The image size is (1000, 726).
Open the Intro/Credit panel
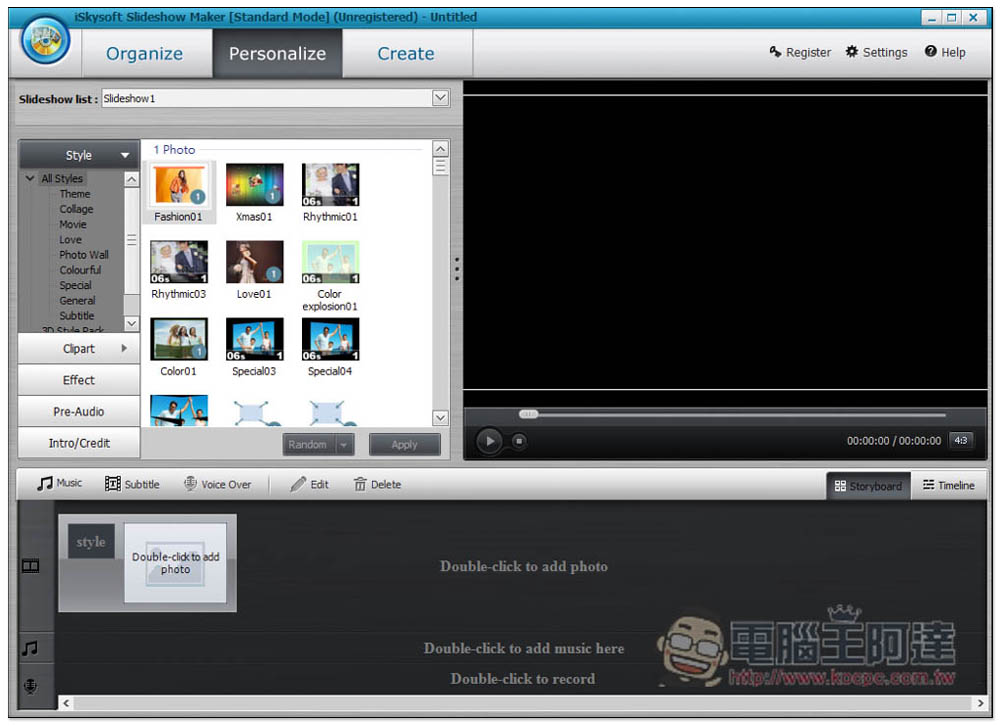pos(79,443)
